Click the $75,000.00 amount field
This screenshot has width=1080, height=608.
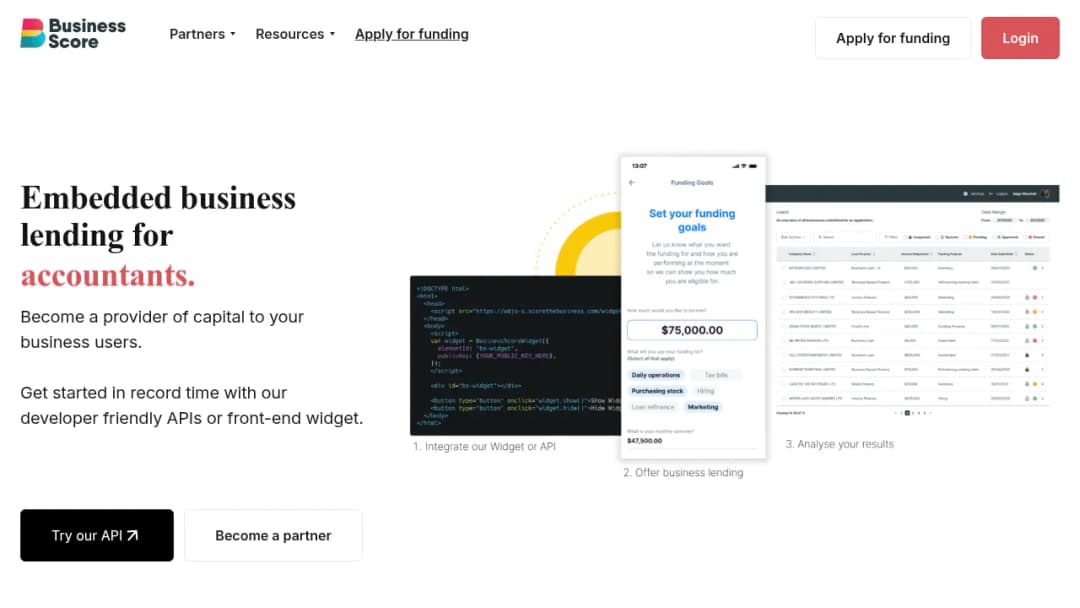pos(692,330)
